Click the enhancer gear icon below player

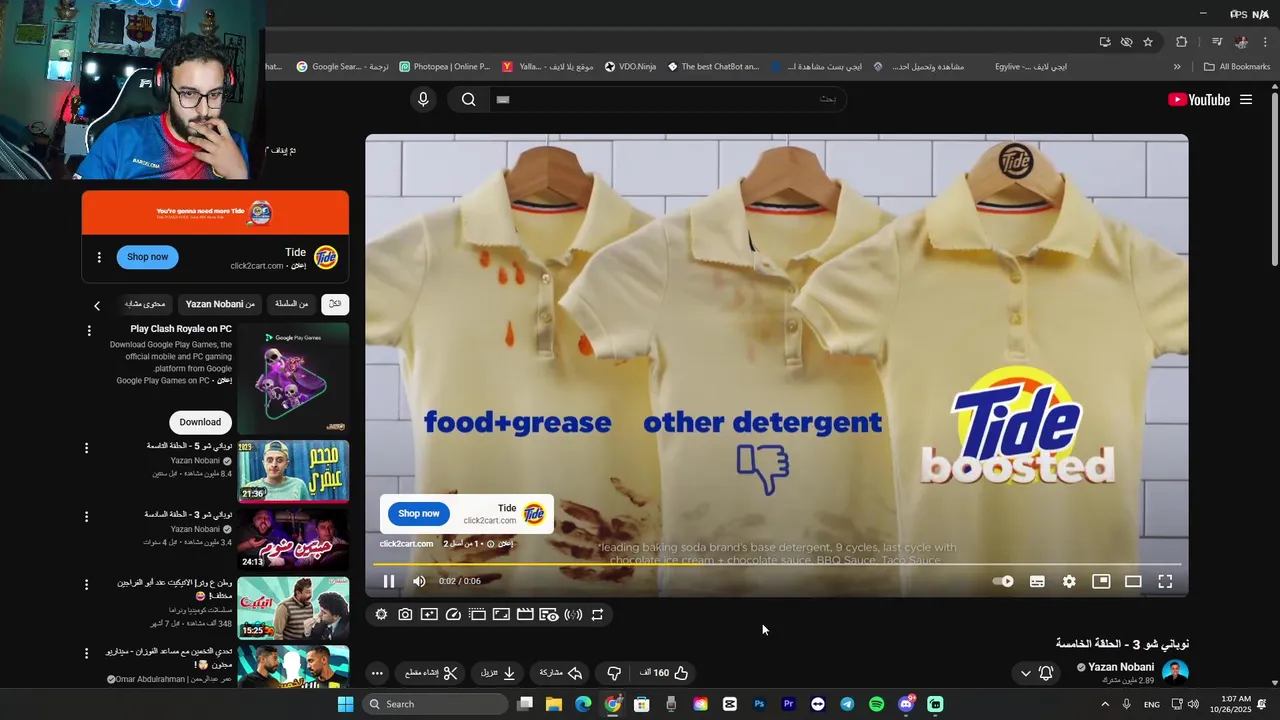pos(381,615)
